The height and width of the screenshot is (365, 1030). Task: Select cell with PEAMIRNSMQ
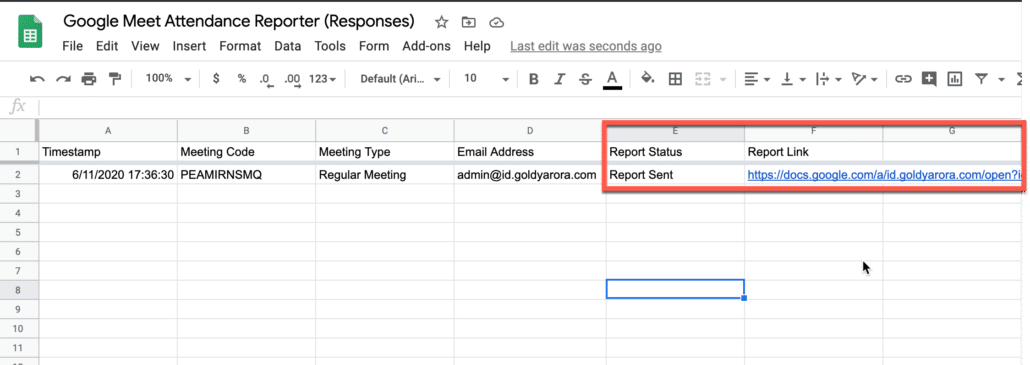click(246, 175)
